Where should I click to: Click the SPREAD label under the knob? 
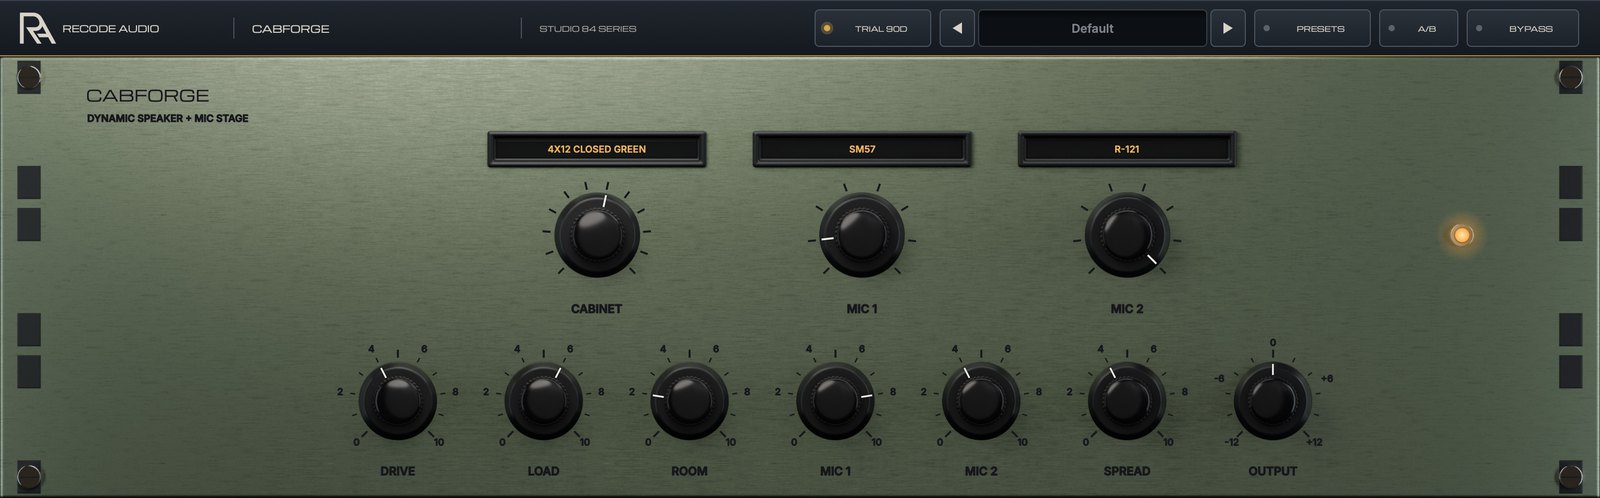click(1127, 471)
